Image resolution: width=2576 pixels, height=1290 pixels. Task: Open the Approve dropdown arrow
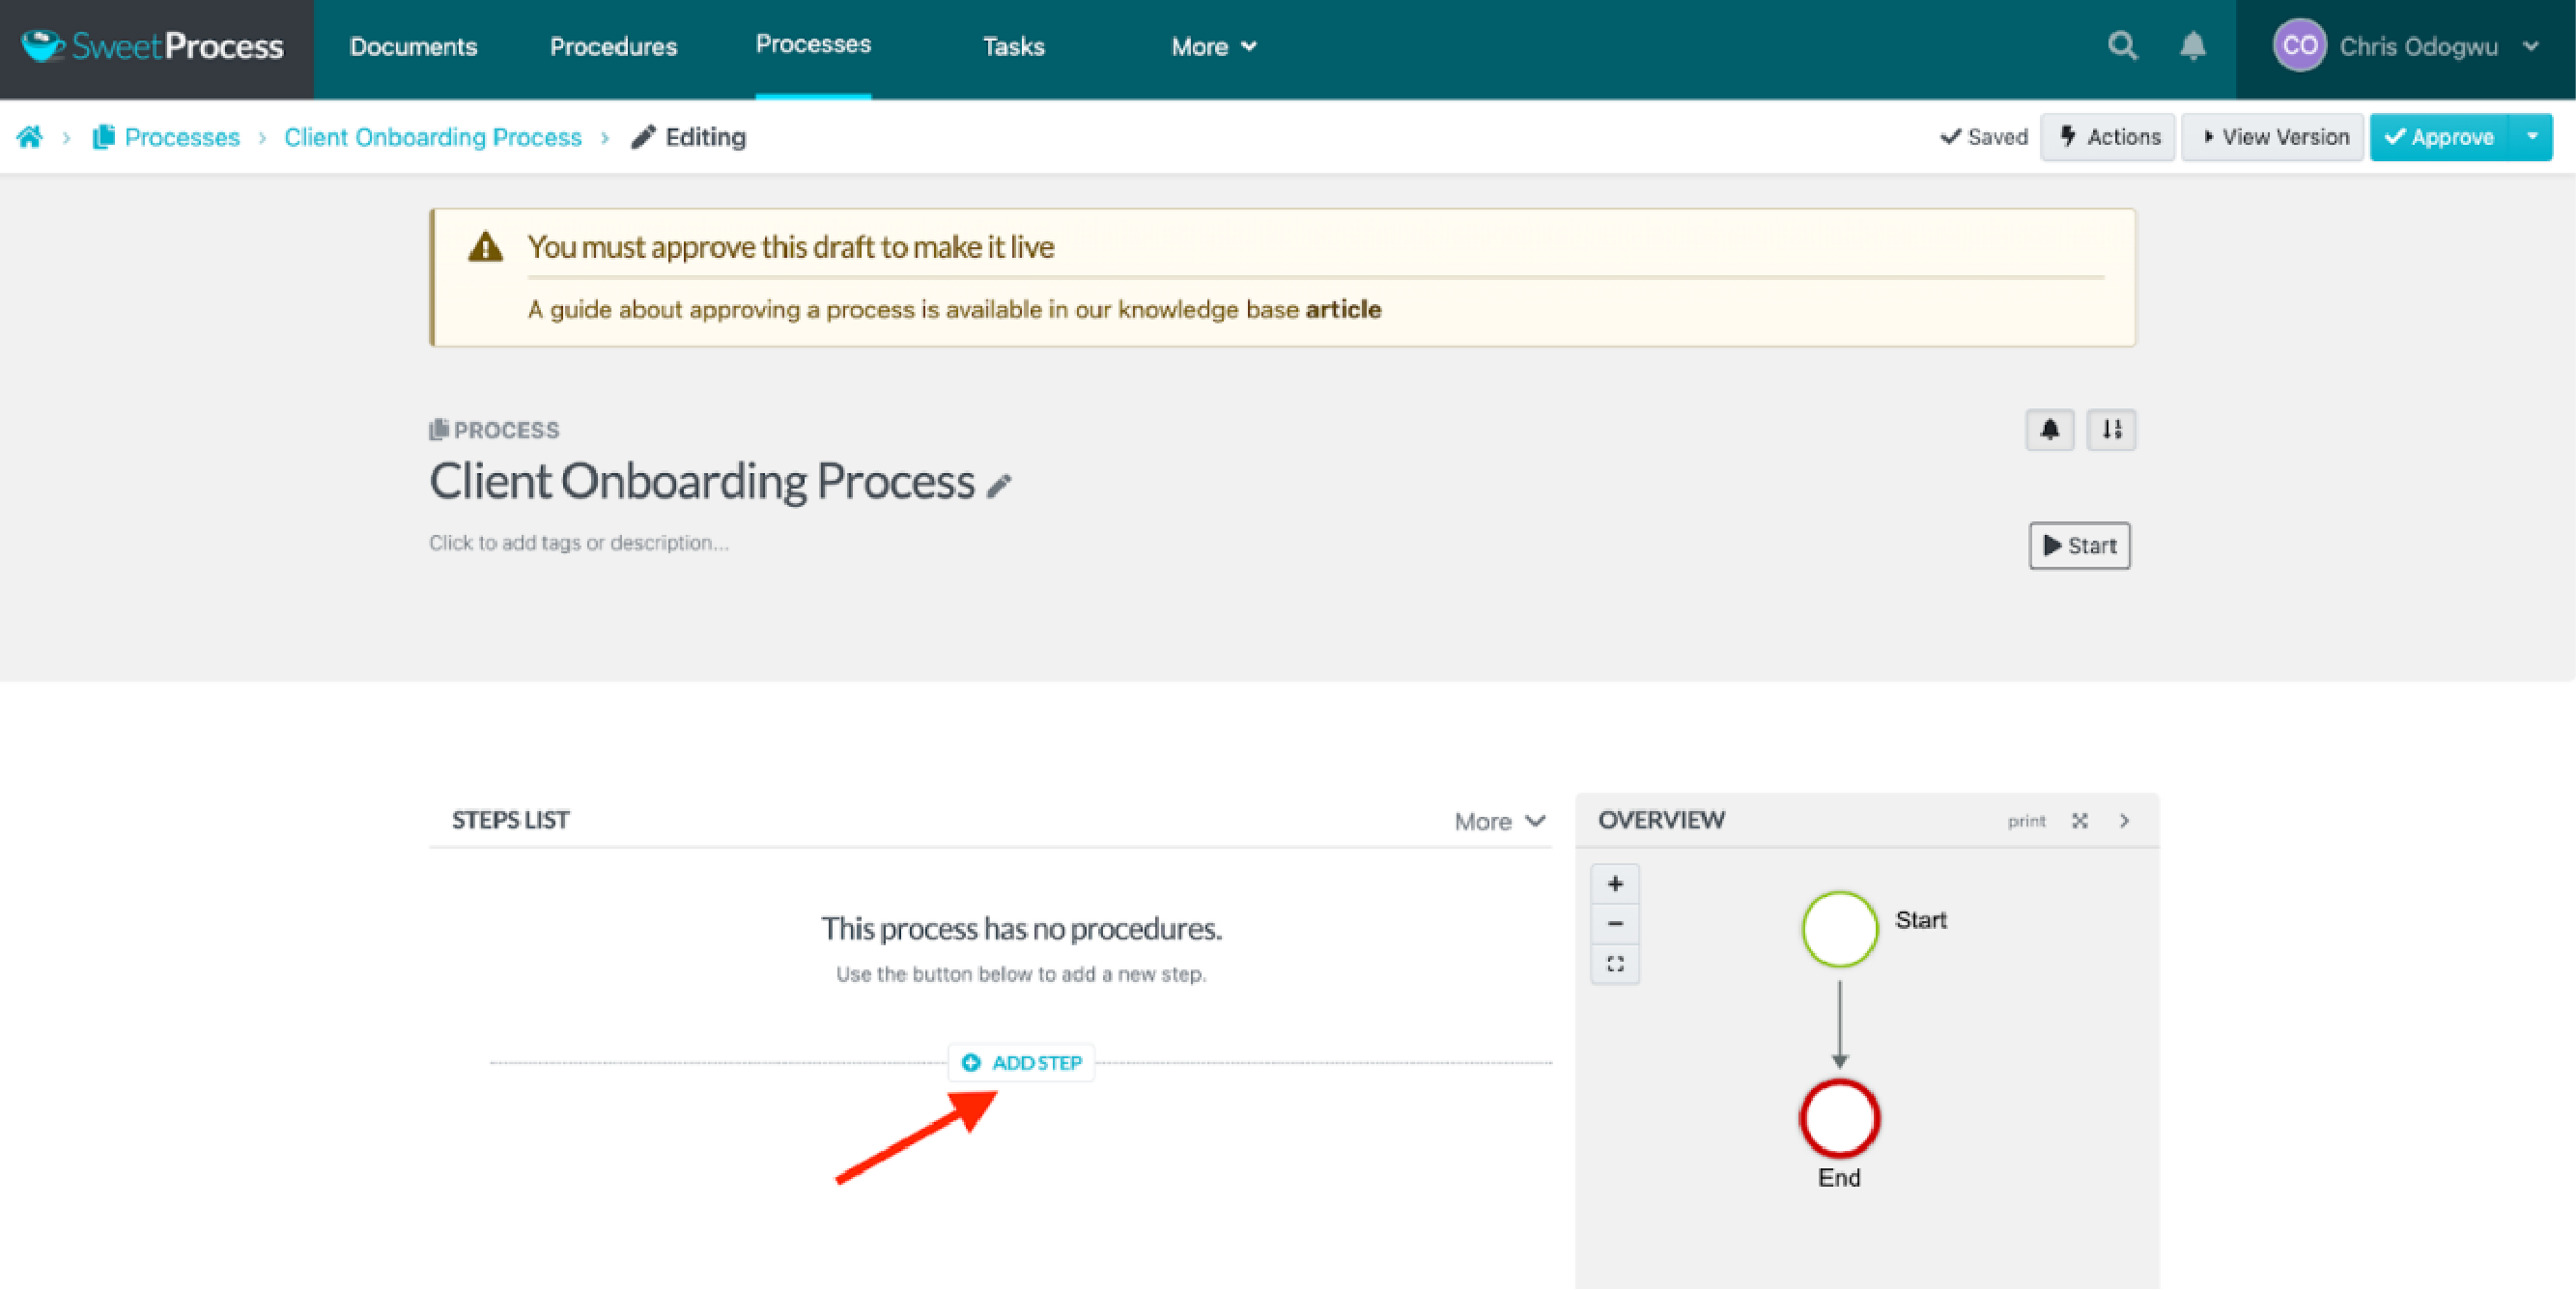click(2533, 137)
